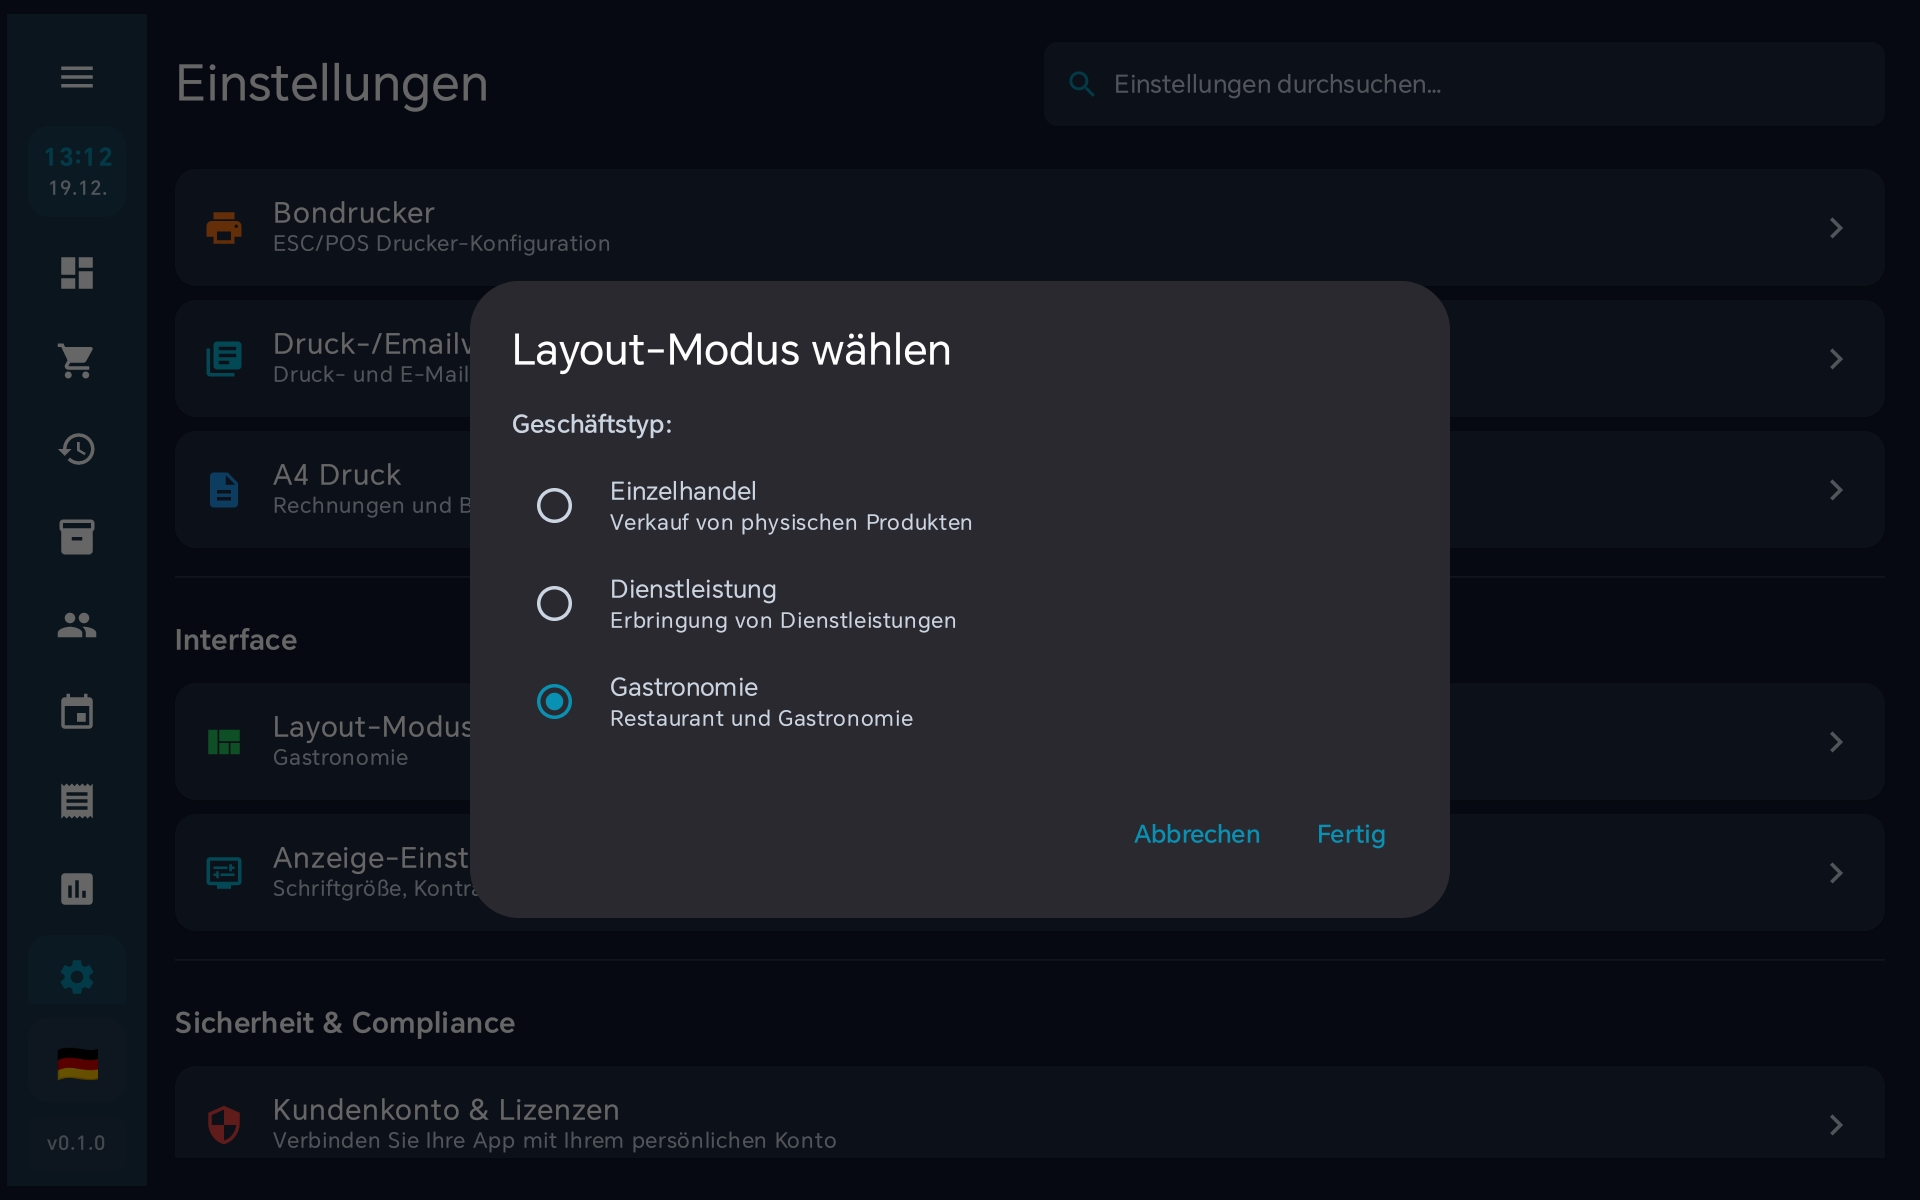The height and width of the screenshot is (1200, 1920).
Task: Open the statistics bar chart icon
Action: click(x=76, y=888)
